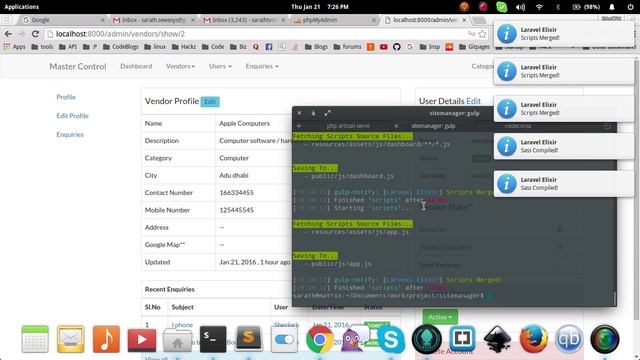Open the linux bookmark folder
Viewport: 640px width, 360px height.
tap(155, 47)
